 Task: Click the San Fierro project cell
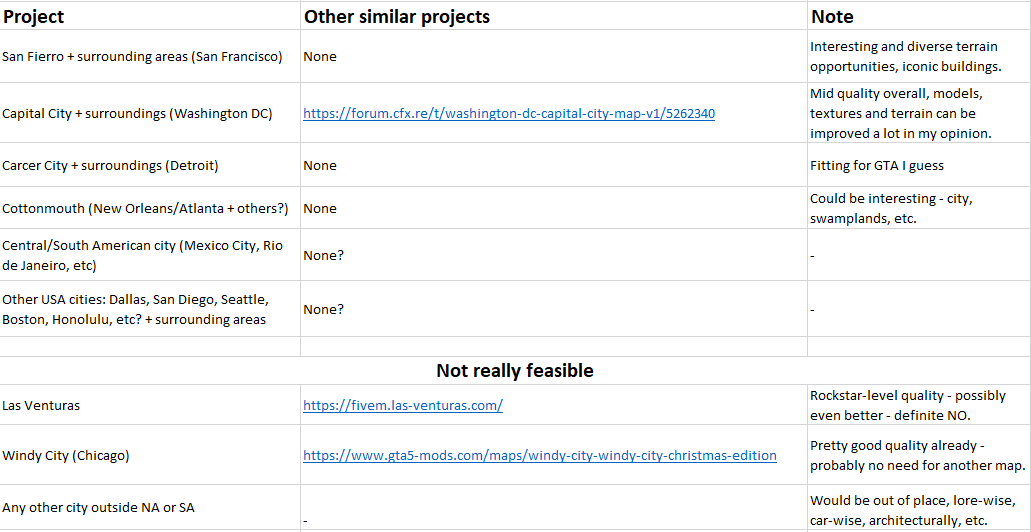pos(150,57)
